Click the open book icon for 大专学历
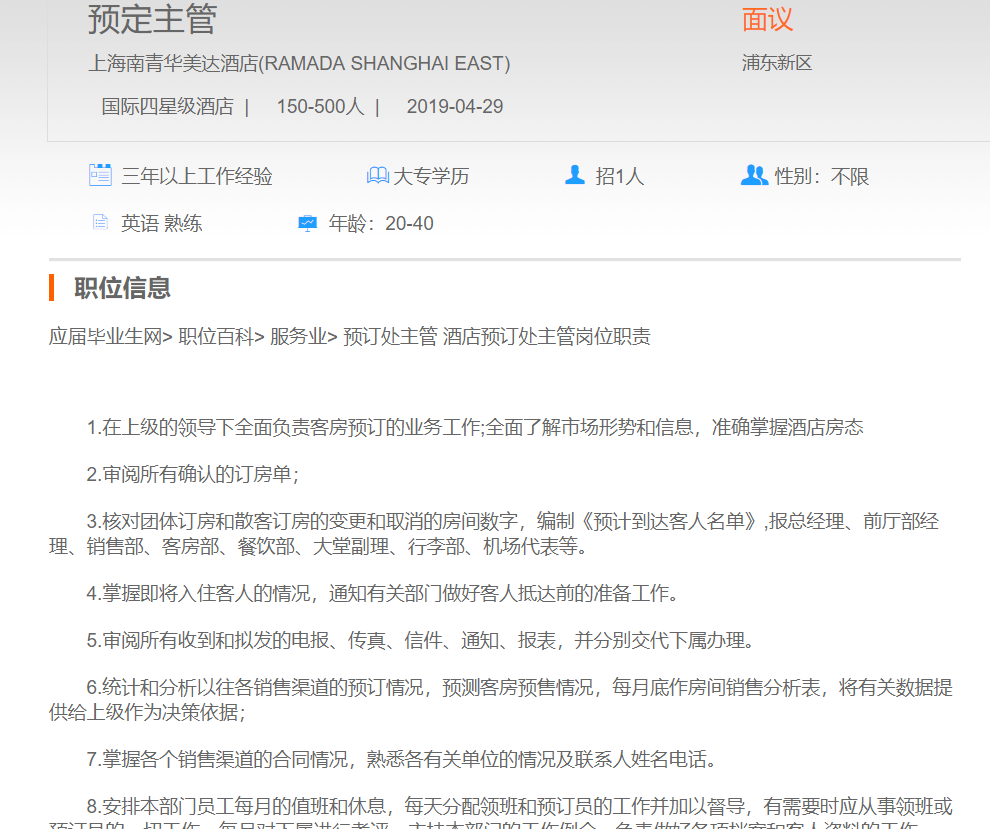The width and height of the screenshot is (990, 829). click(x=377, y=176)
